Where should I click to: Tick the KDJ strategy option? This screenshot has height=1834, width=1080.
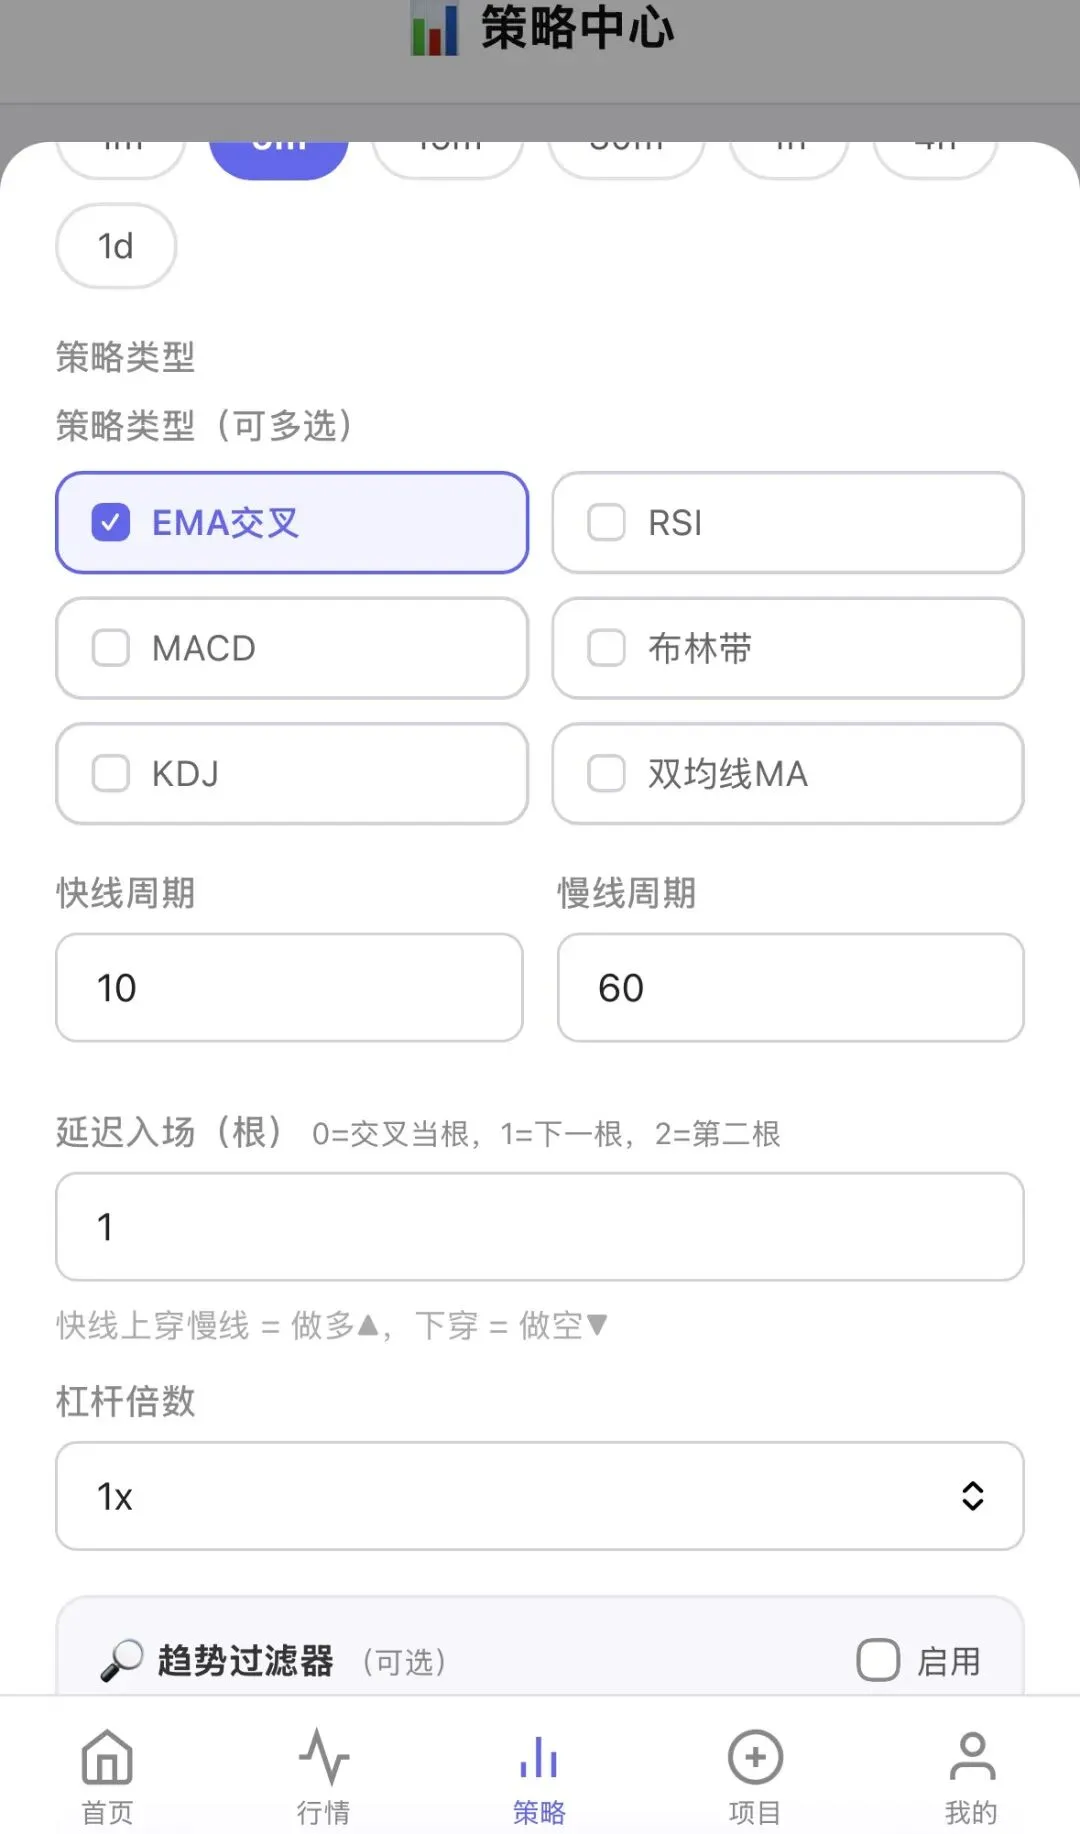click(111, 773)
